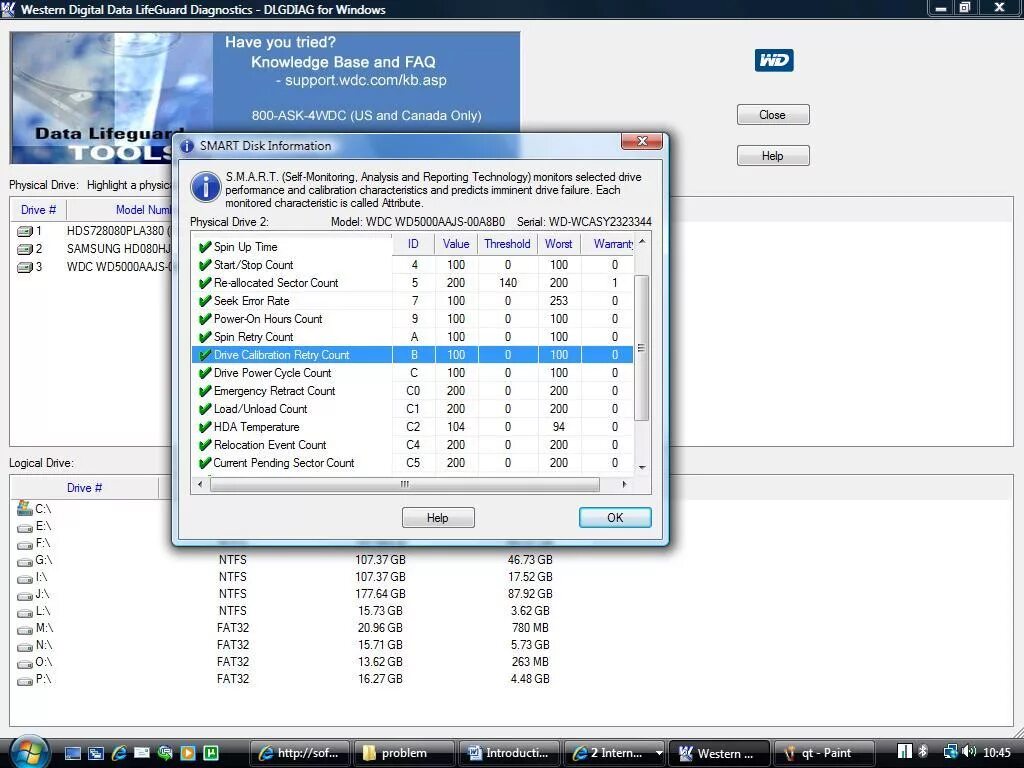Click Show Desktop quick launch icon
The width and height of the screenshot is (1024, 768).
coord(72,753)
